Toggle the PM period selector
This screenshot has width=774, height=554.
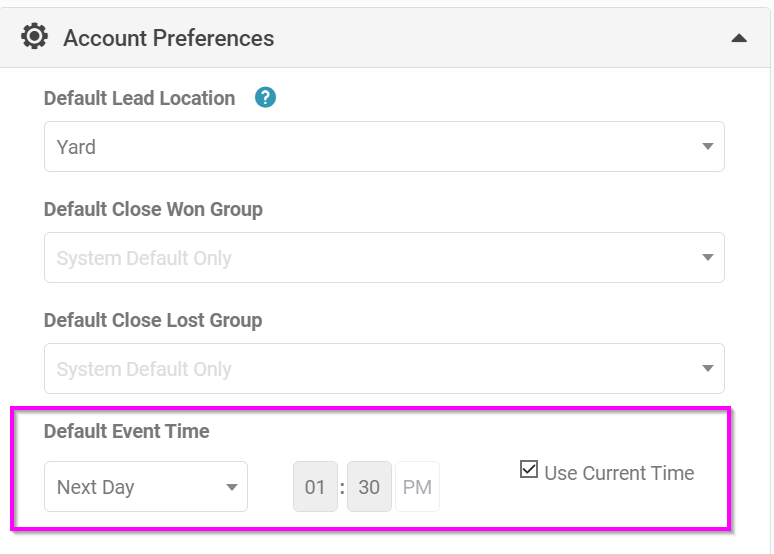[x=417, y=486]
